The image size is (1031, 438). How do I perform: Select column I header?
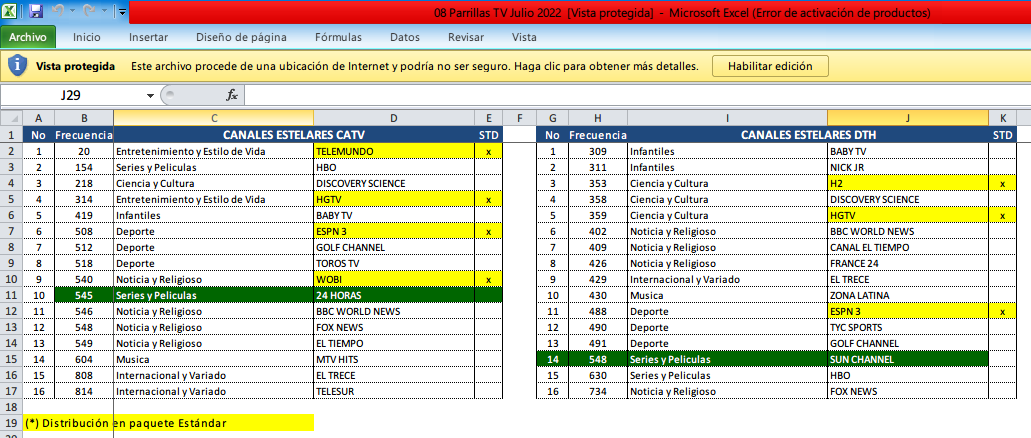point(727,118)
